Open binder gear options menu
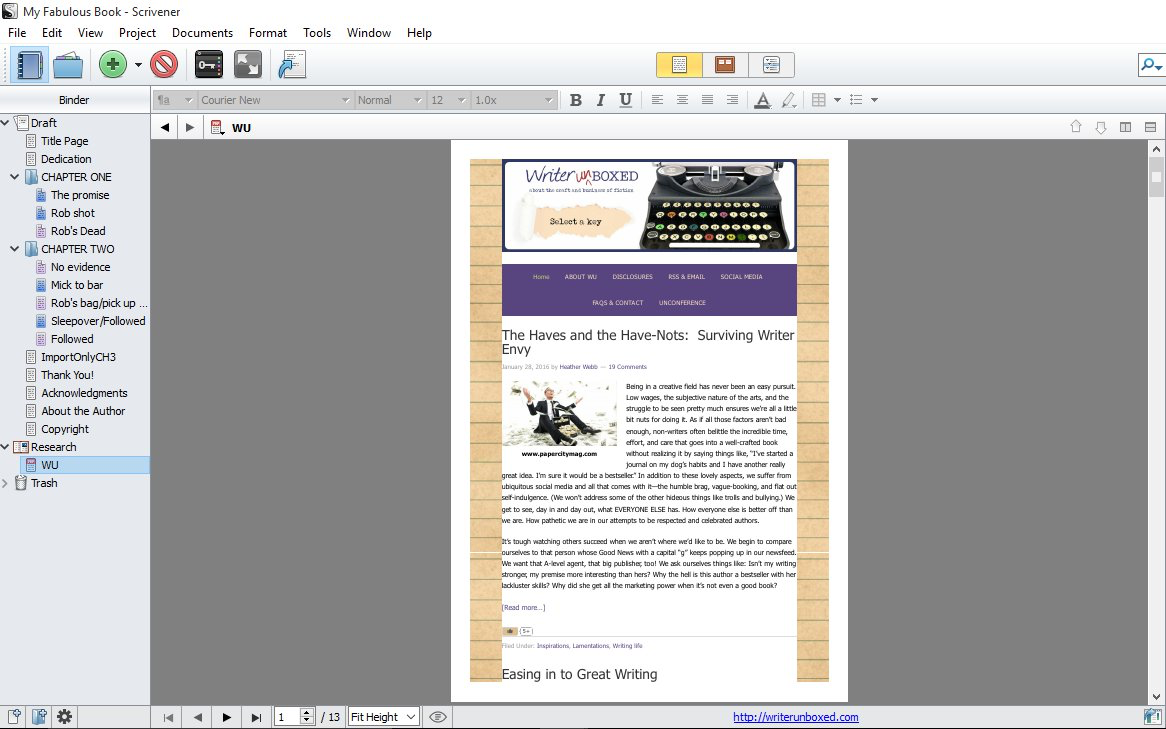The image size is (1166, 729). coord(65,716)
